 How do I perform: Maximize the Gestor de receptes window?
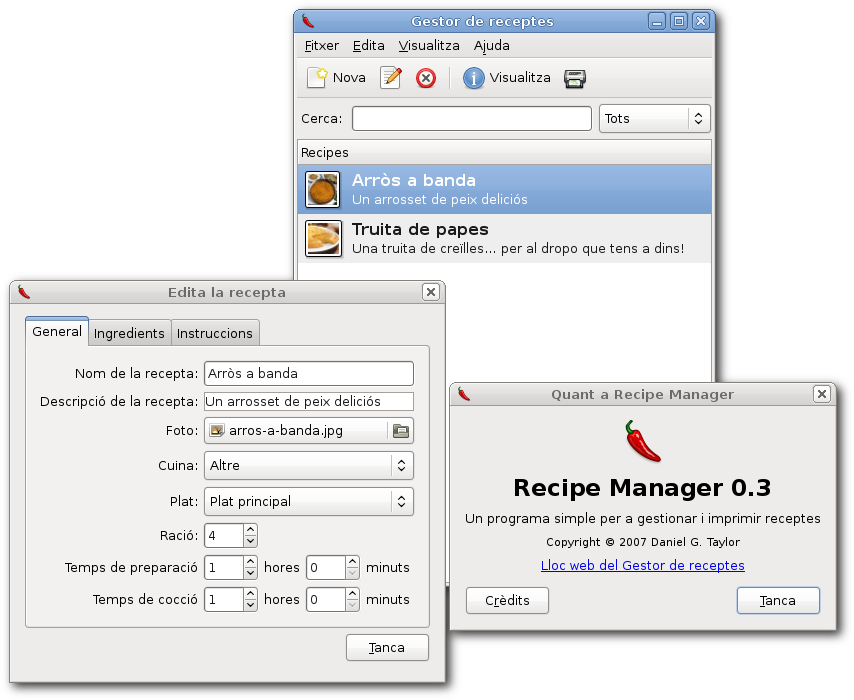tap(679, 21)
